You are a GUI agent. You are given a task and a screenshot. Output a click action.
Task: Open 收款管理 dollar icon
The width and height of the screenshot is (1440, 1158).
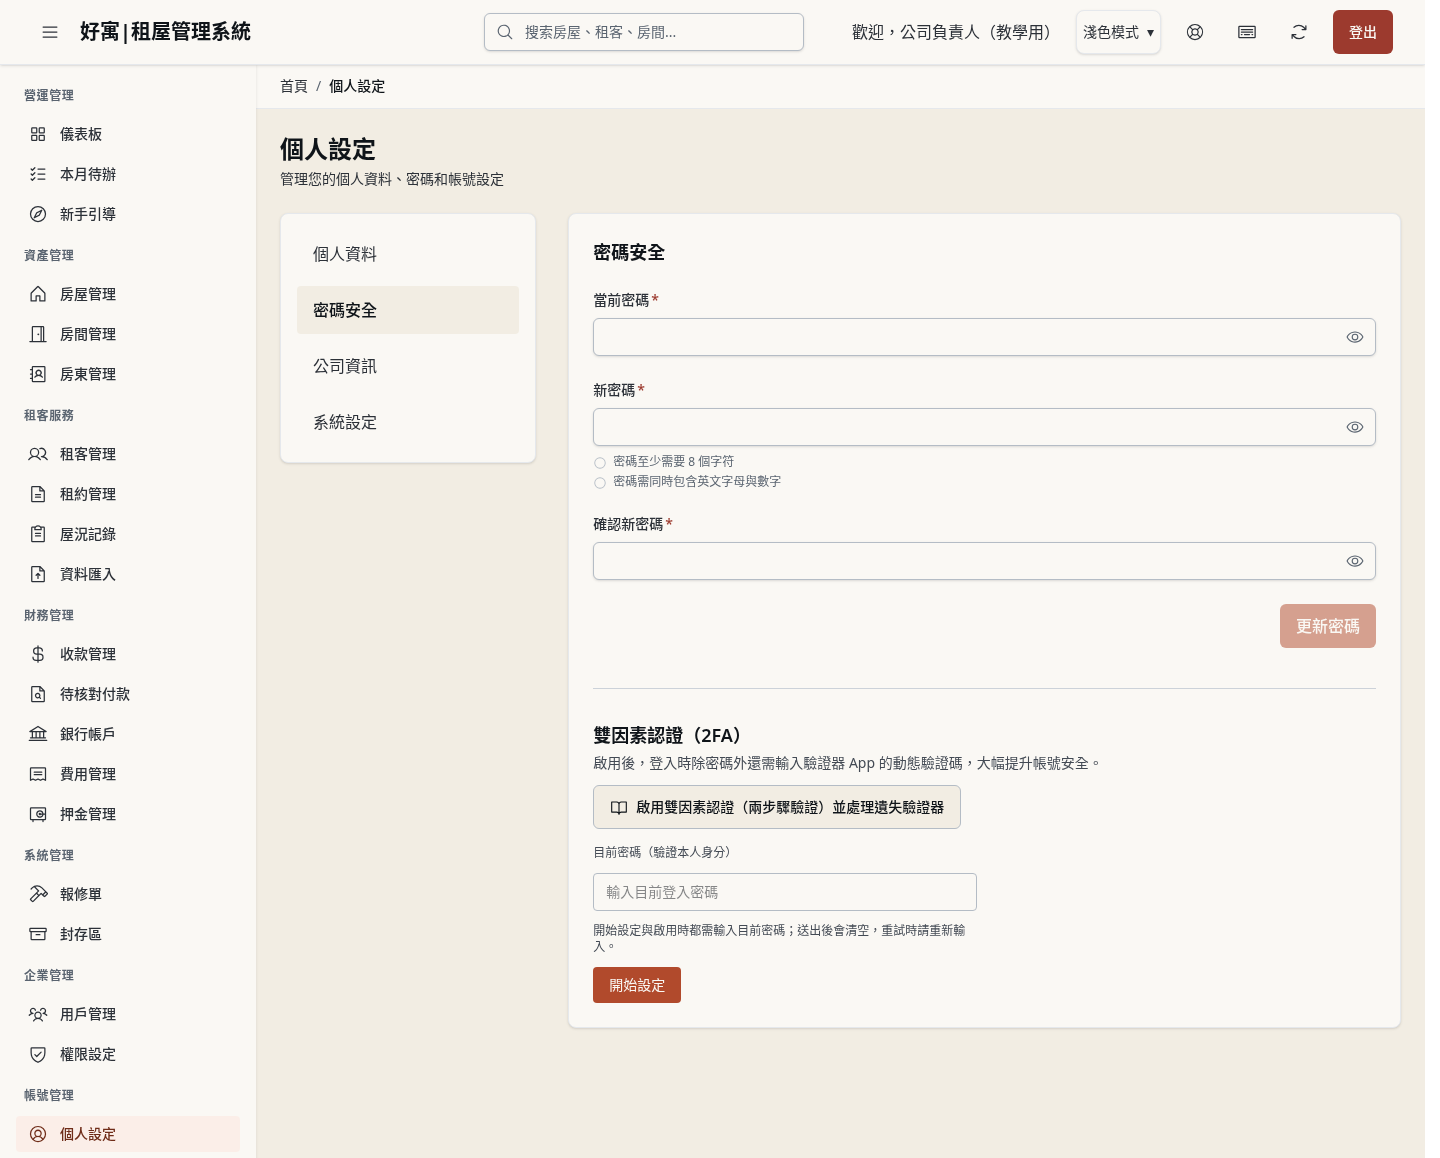tap(38, 654)
